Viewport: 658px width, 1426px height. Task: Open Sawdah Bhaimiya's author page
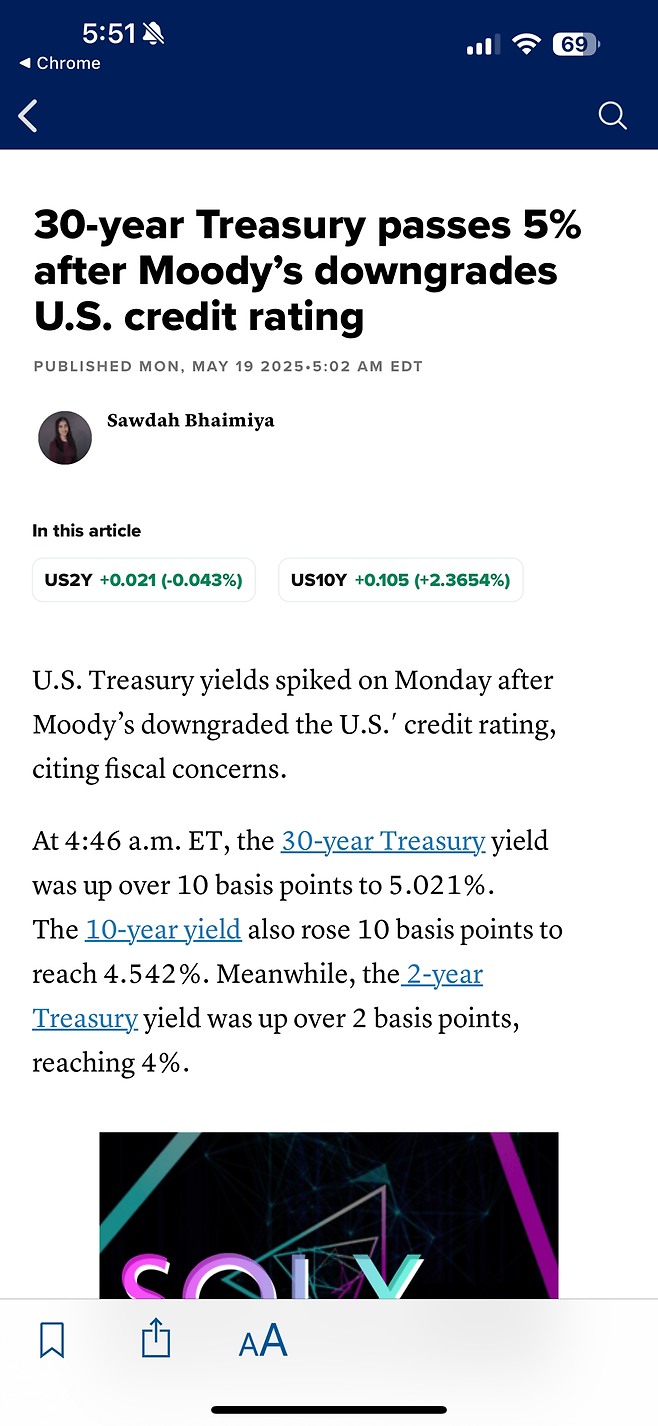pyautogui.click(x=190, y=420)
